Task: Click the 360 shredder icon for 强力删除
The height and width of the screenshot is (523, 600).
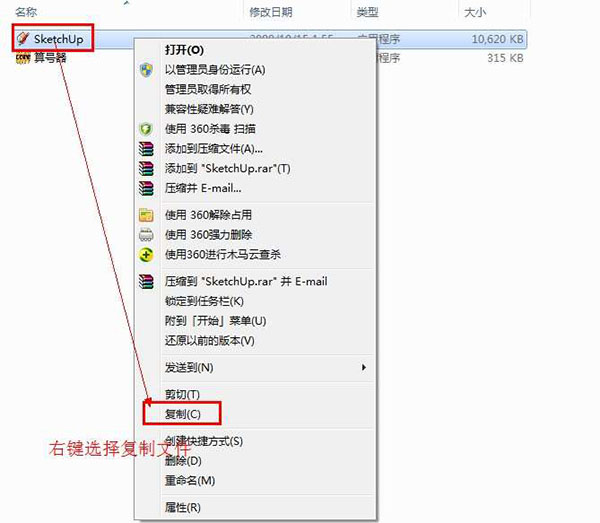Action: pyautogui.click(x=146, y=235)
